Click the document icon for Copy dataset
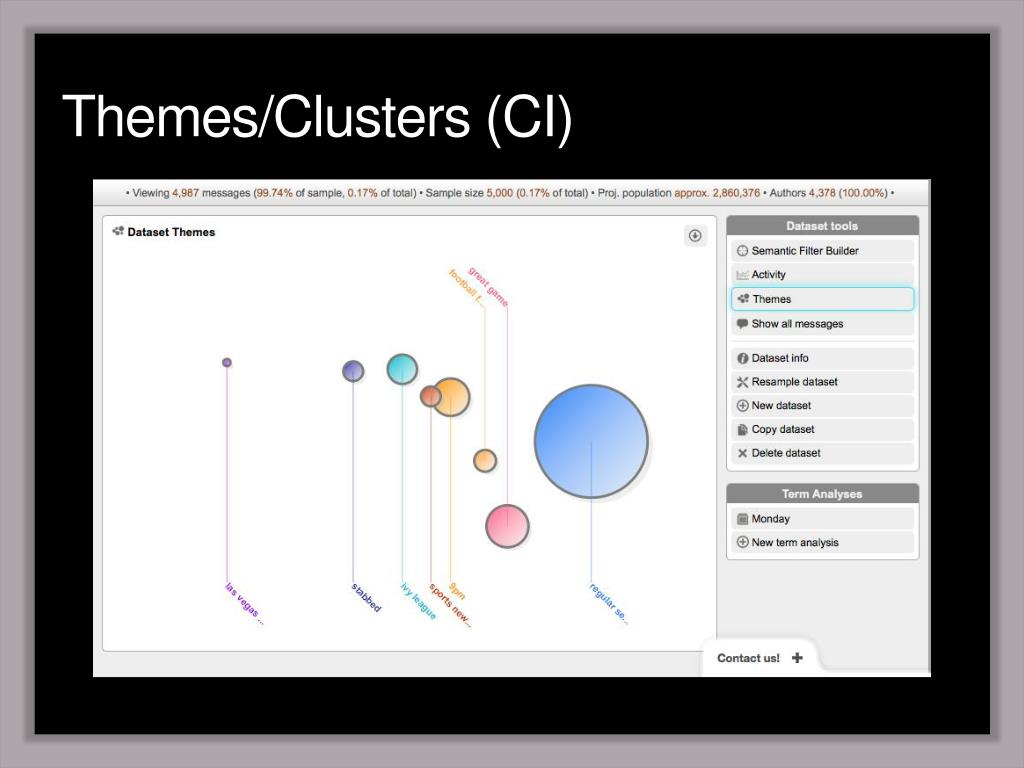Viewport: 1024px width, 768px height. (742, 429)
